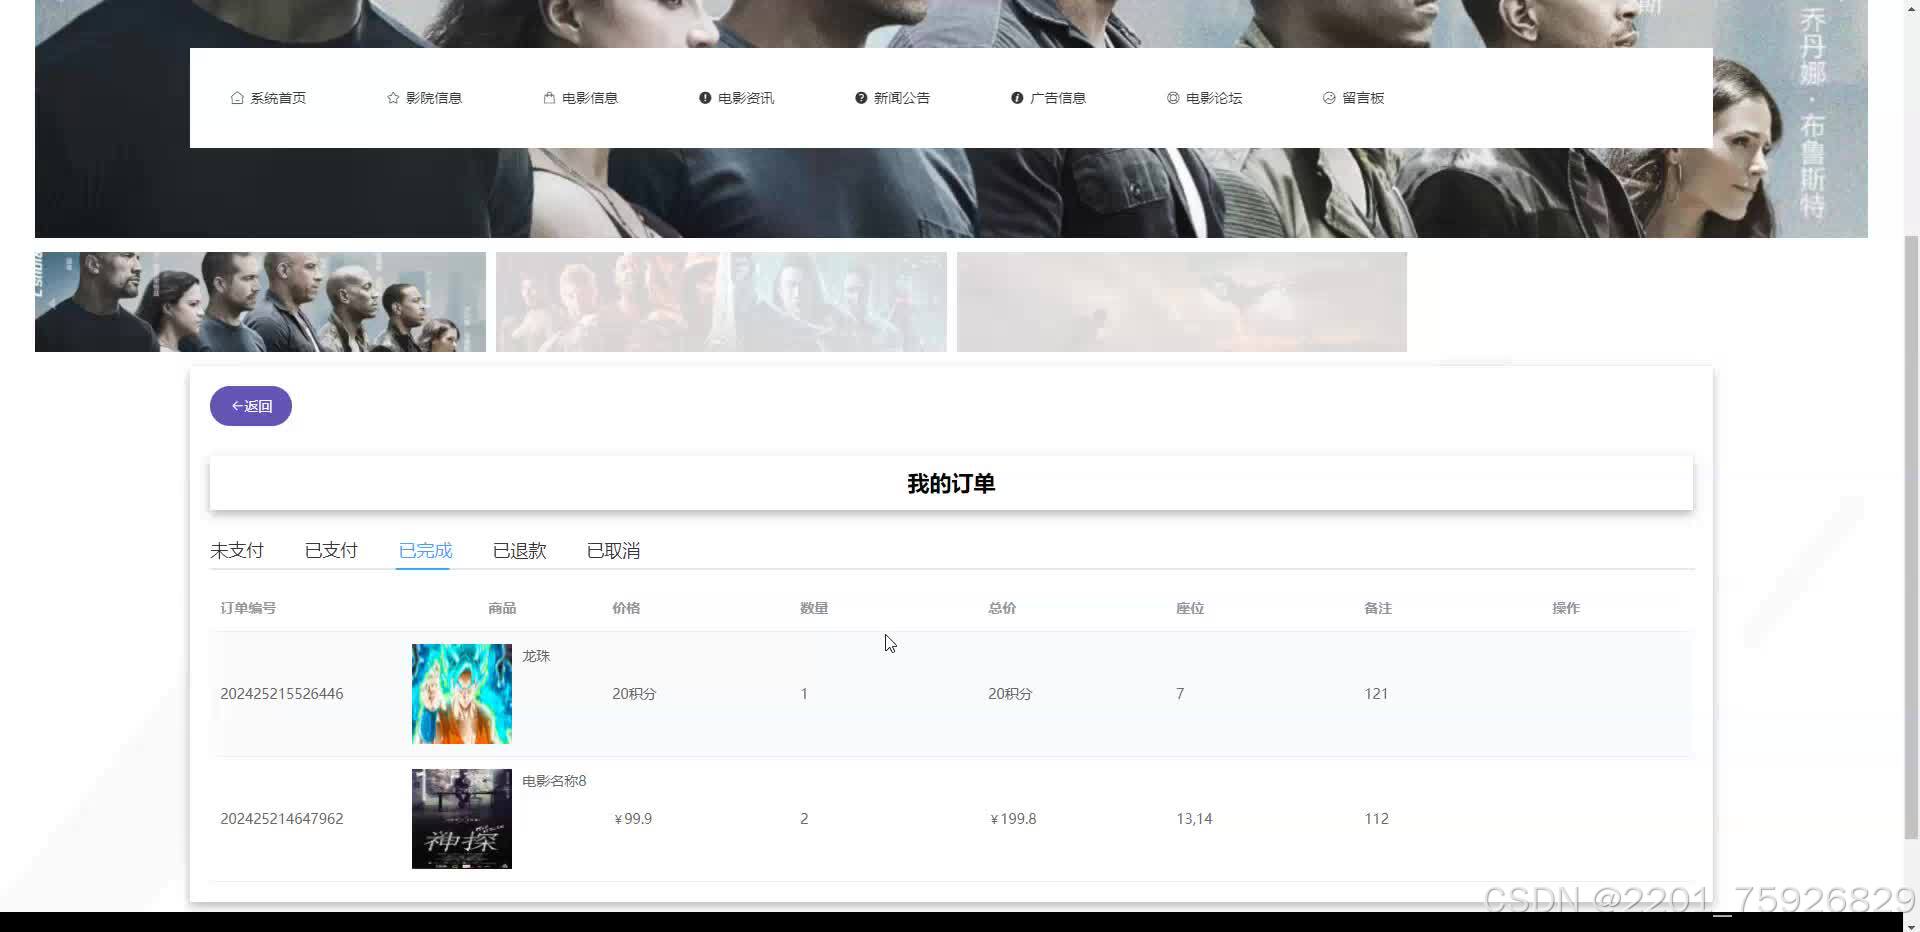
Task: Click the bag icon beside 电影信息
Action: [x=549, y=98]
